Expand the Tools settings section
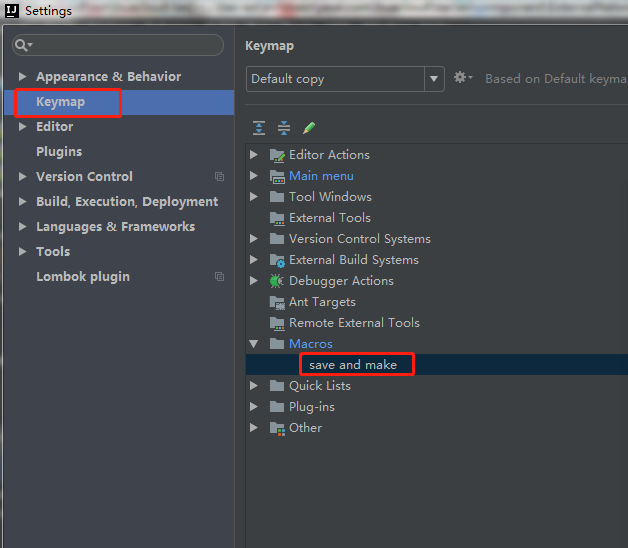Image resolution: width=628 pixels, height=548 pixels. (22, 252)
